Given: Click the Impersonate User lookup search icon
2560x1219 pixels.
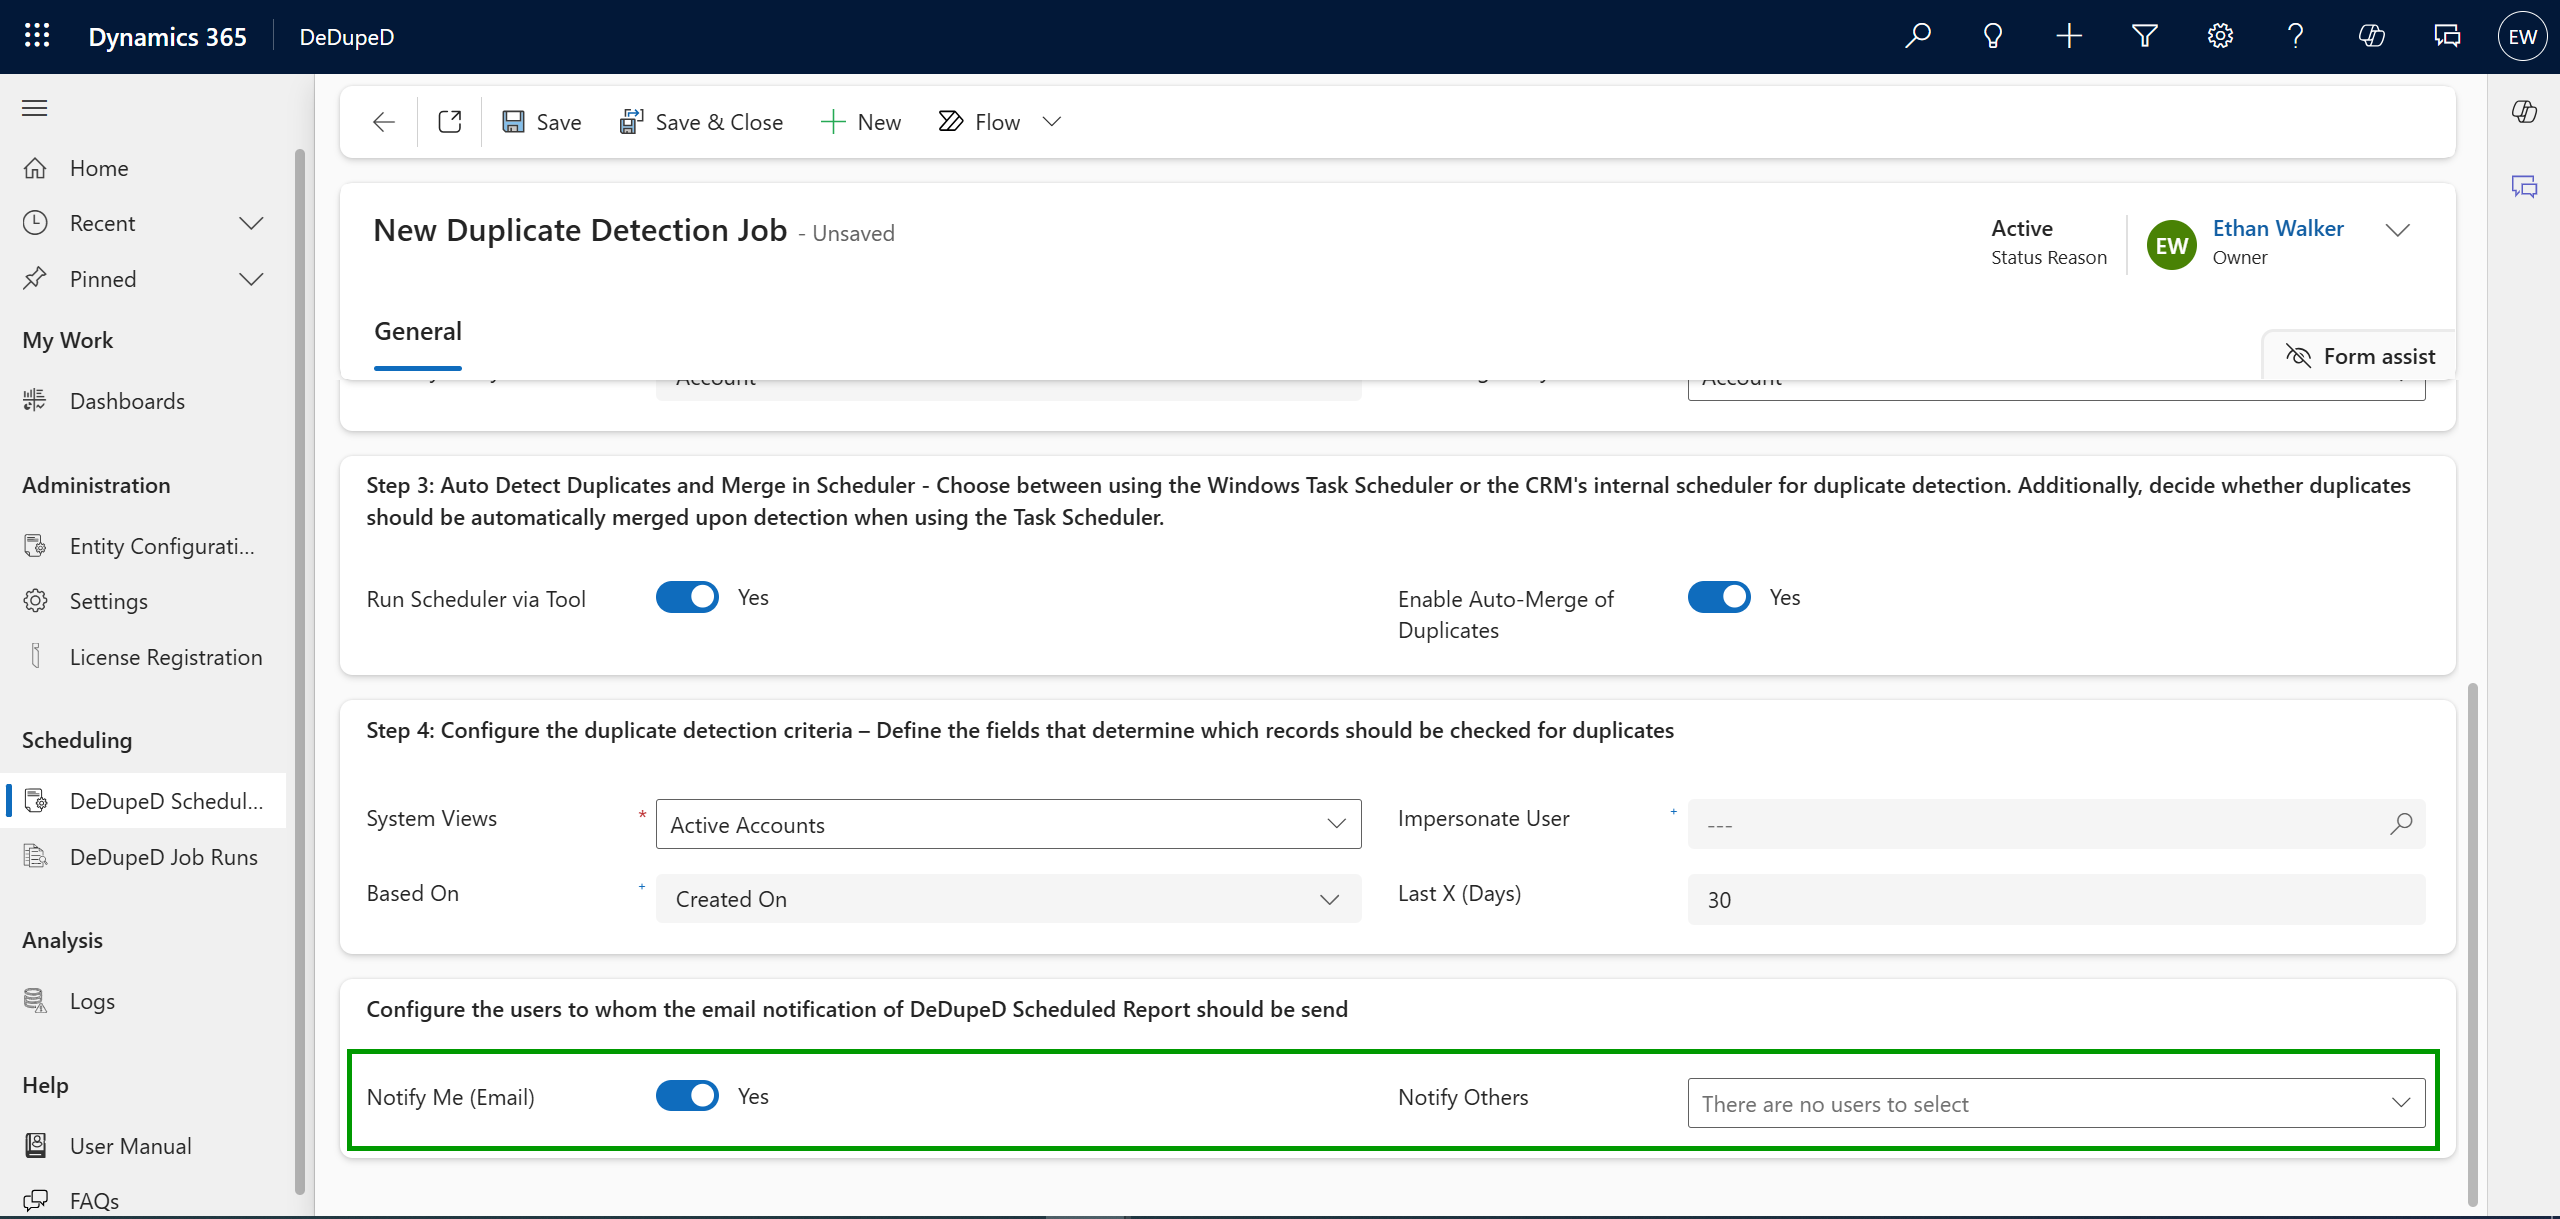Looking at the screenshot, I should [x=2401, y=824].
